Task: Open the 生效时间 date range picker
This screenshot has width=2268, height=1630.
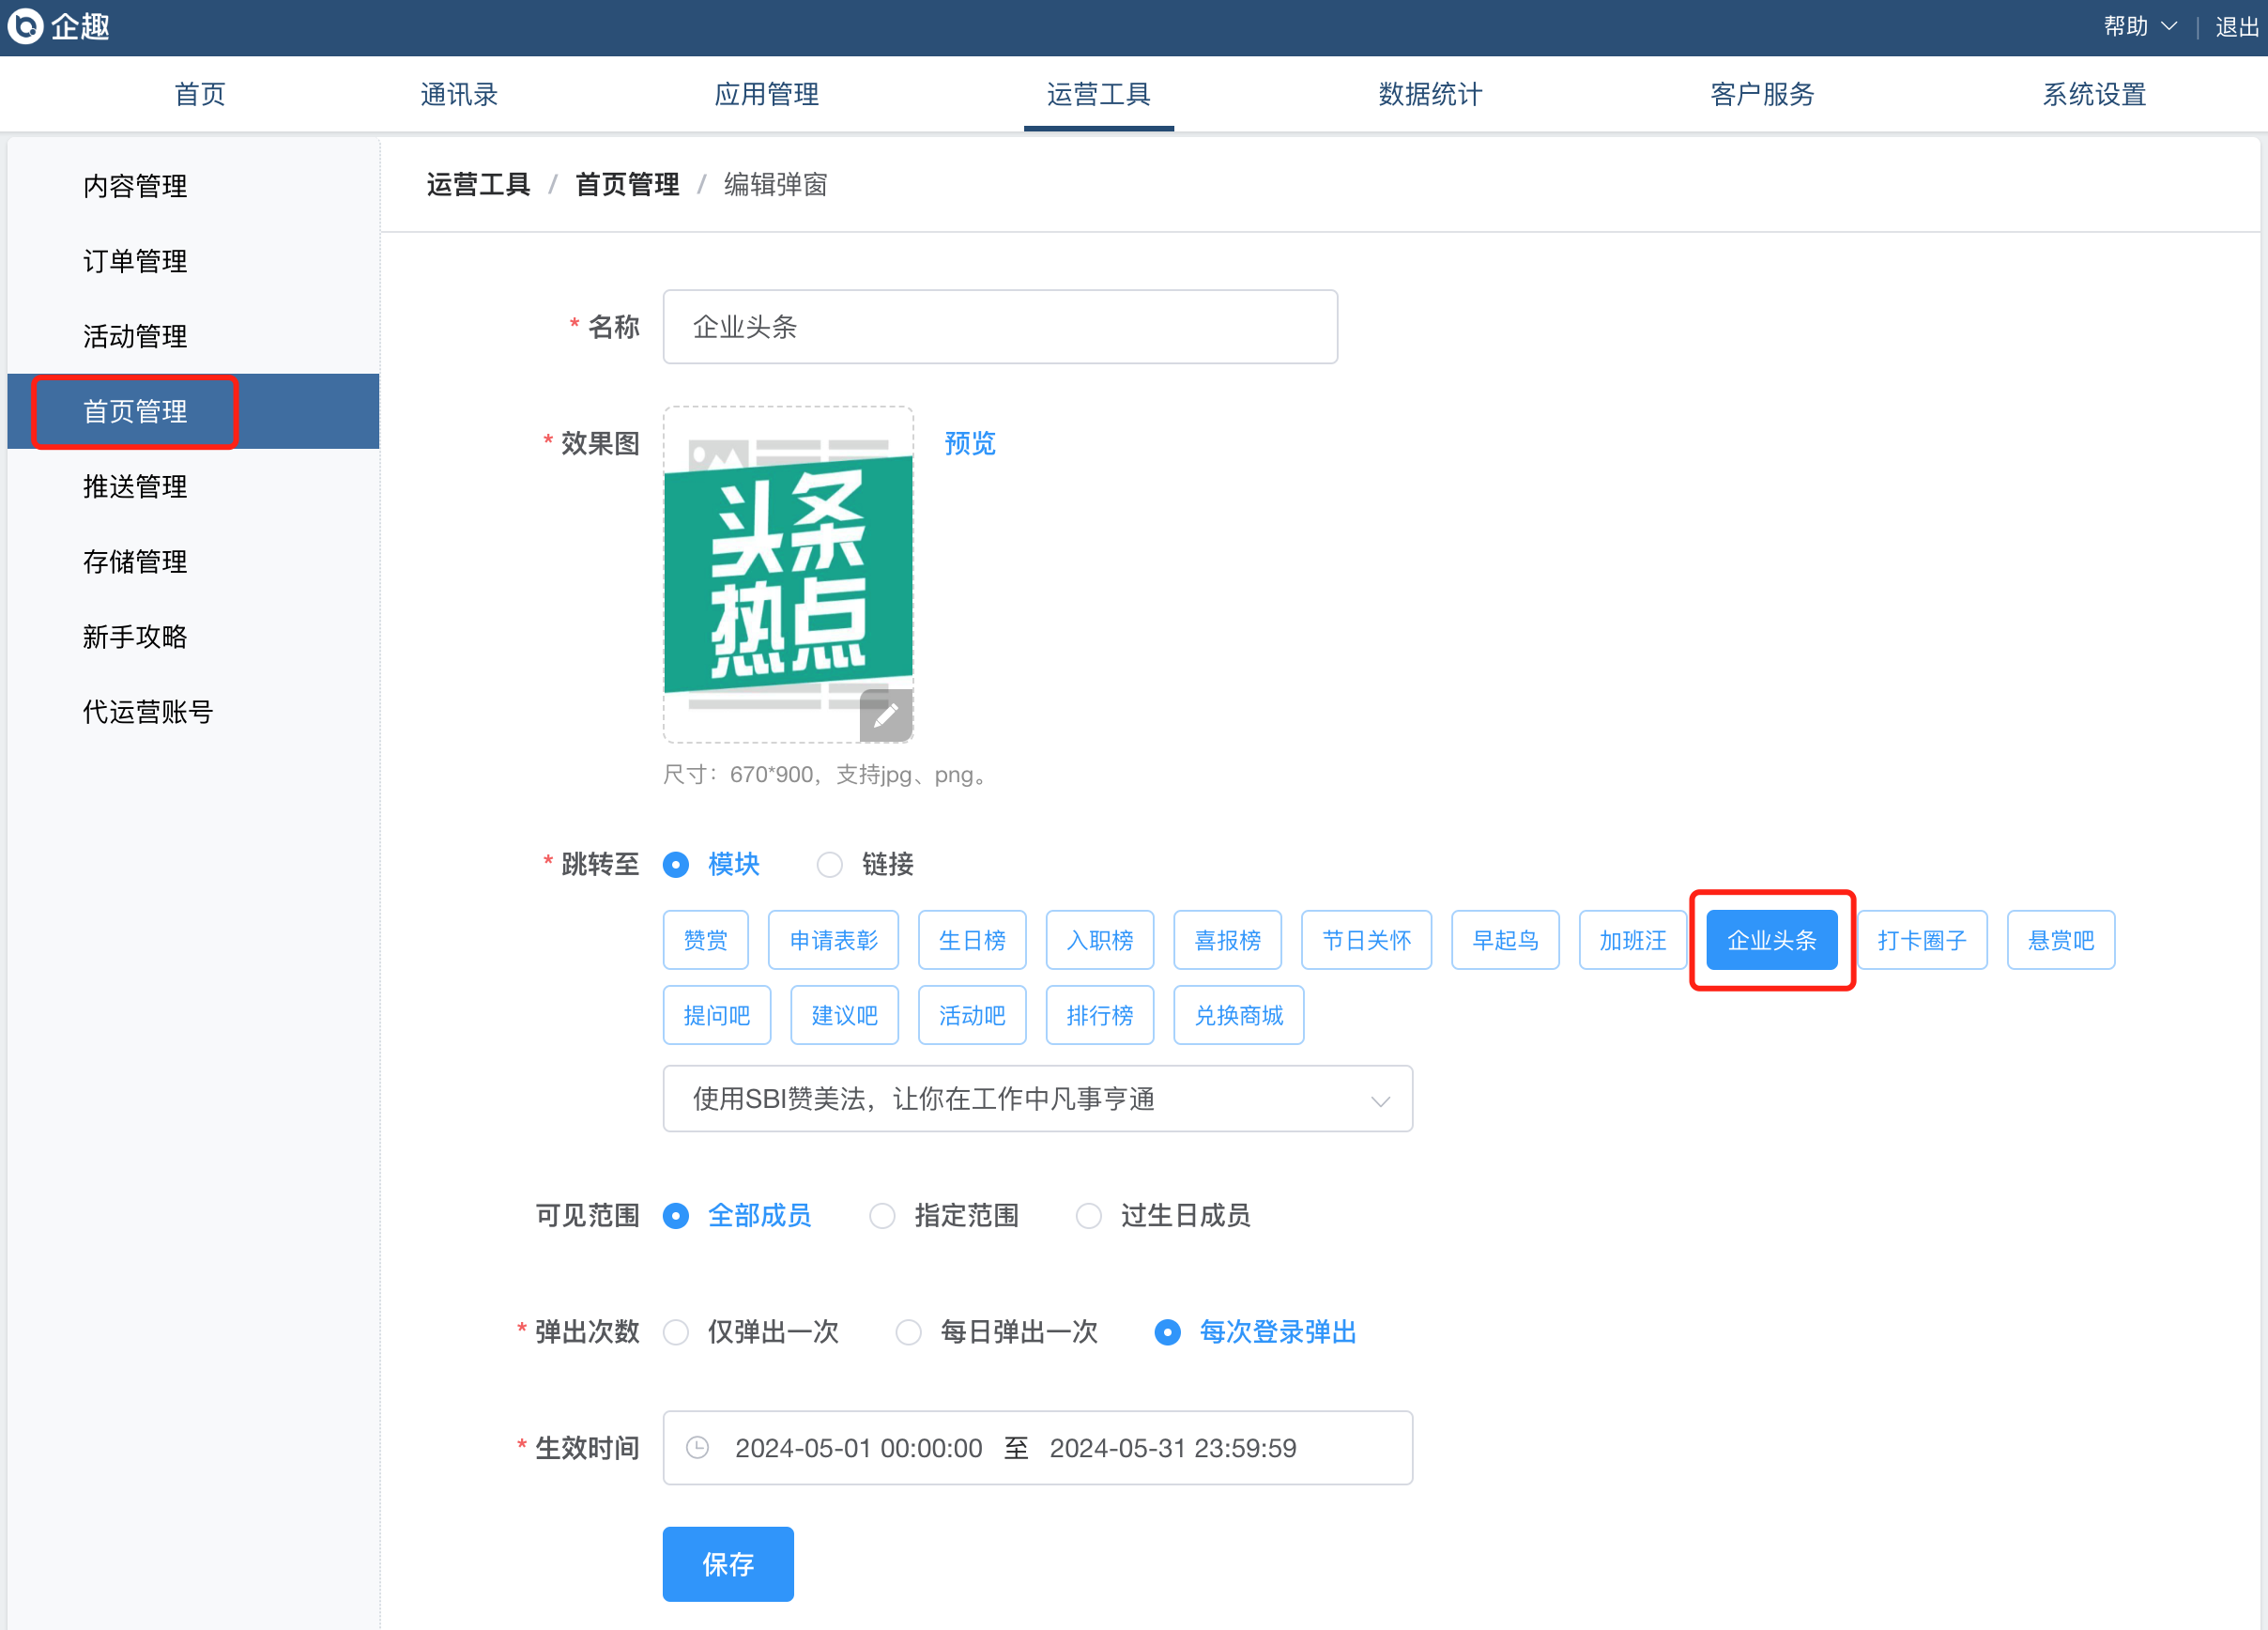Action: coord(1036,1447)
